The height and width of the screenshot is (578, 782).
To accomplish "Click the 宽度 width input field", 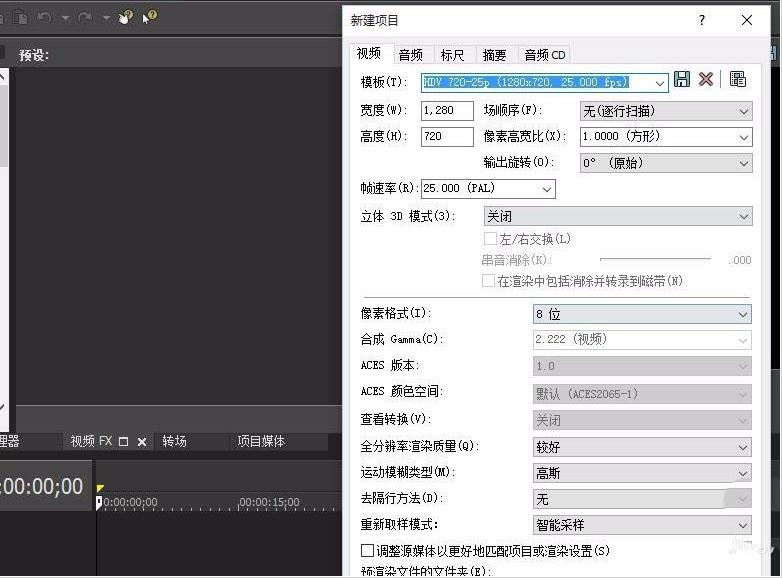I will click(447, 111).
